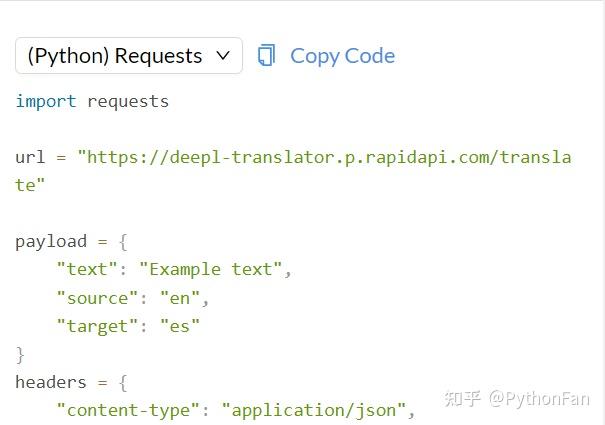Click the word requests after import

(x=128, y=103)
